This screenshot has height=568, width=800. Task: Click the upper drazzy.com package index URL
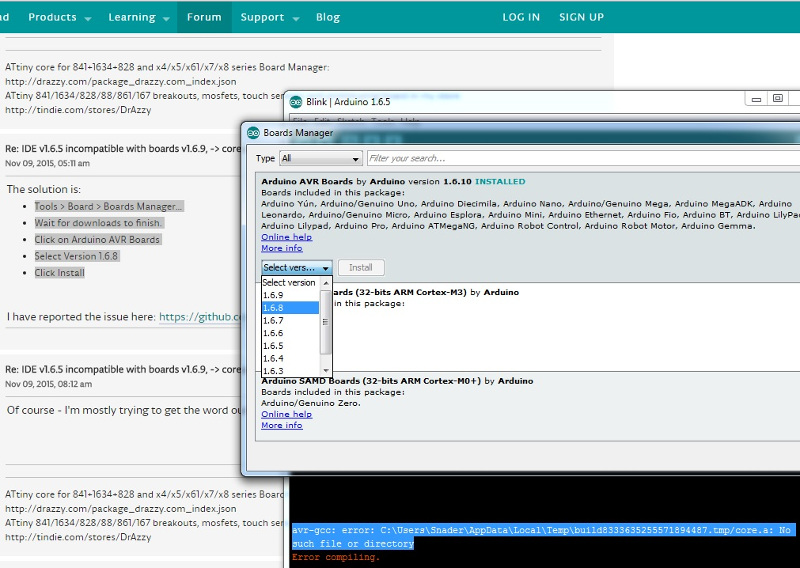click(x=120, y=81)
